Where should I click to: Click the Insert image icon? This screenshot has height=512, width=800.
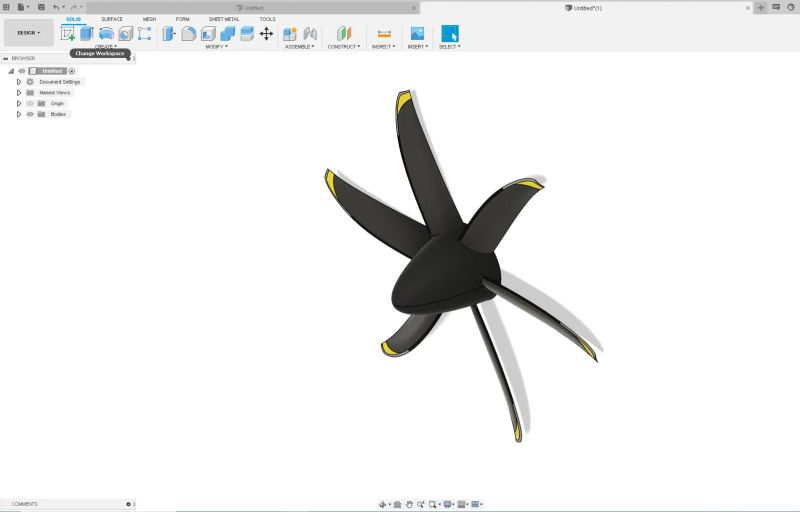[x=417, y=34]
